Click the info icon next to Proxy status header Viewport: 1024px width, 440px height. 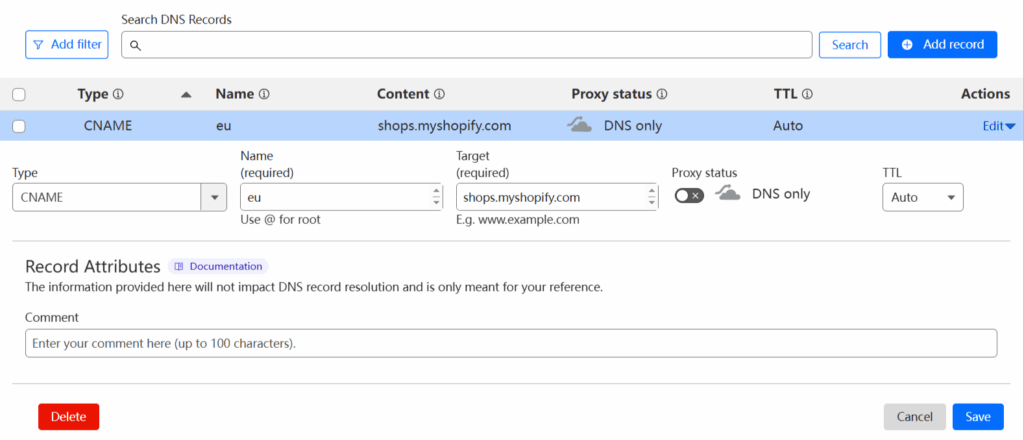[x=662, y=94]
